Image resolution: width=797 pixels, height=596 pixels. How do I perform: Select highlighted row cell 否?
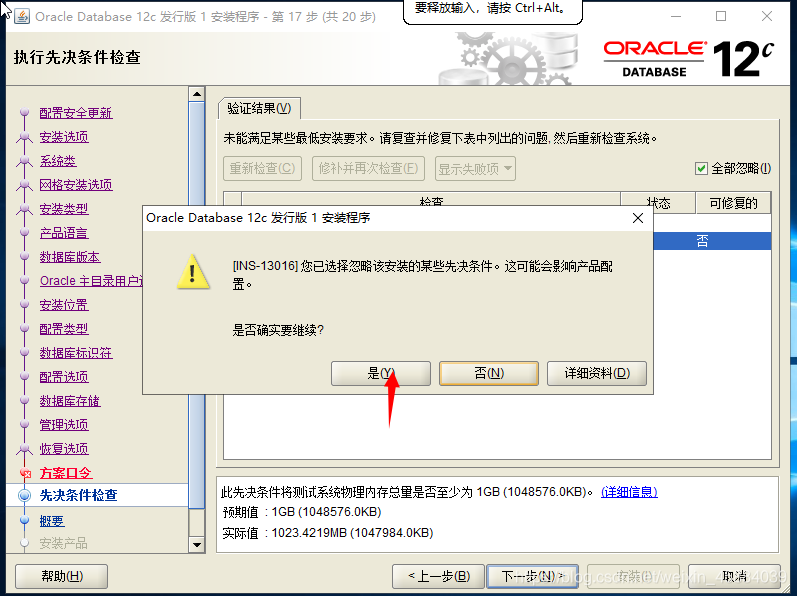click(x=702, y=241)
